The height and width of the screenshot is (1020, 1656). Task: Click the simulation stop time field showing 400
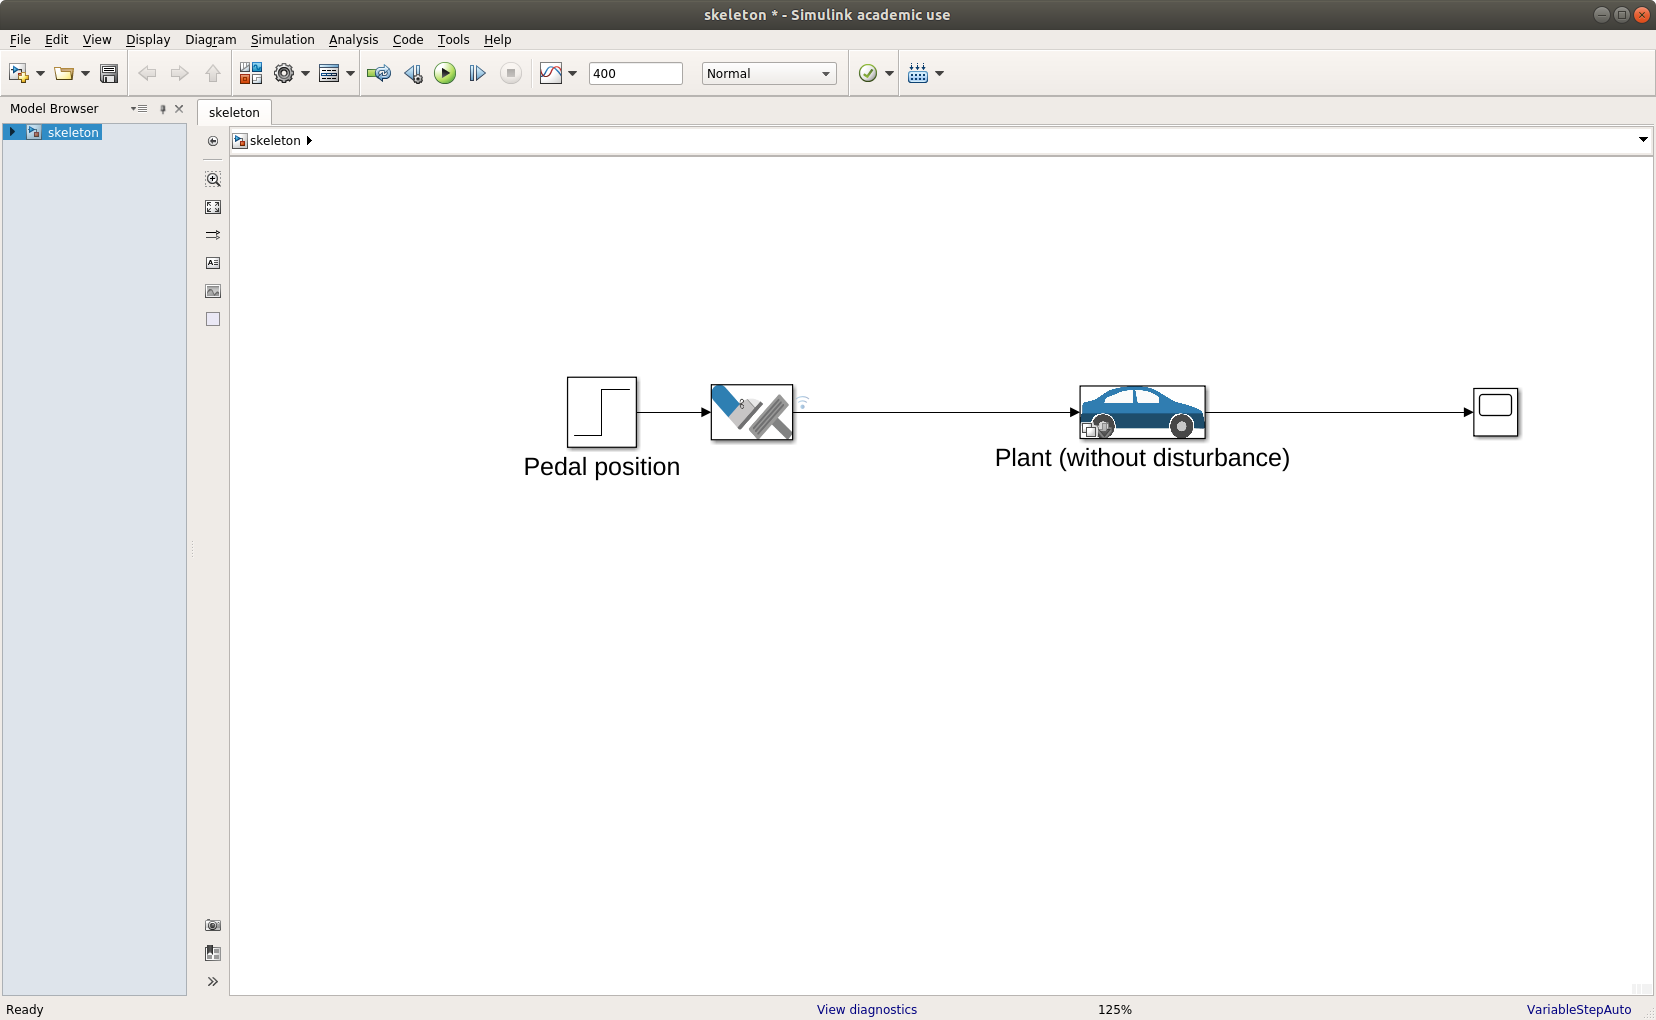pyautogui.click(x=636, y=73)
